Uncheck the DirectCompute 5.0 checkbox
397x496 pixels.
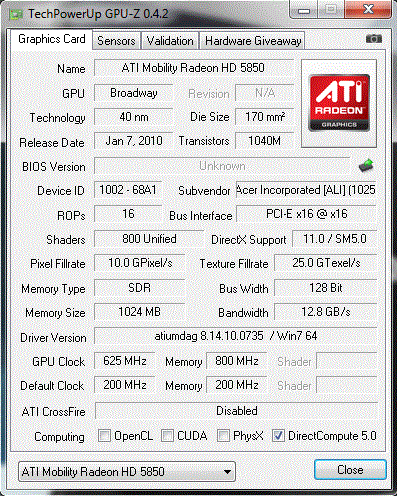[278, 435]
